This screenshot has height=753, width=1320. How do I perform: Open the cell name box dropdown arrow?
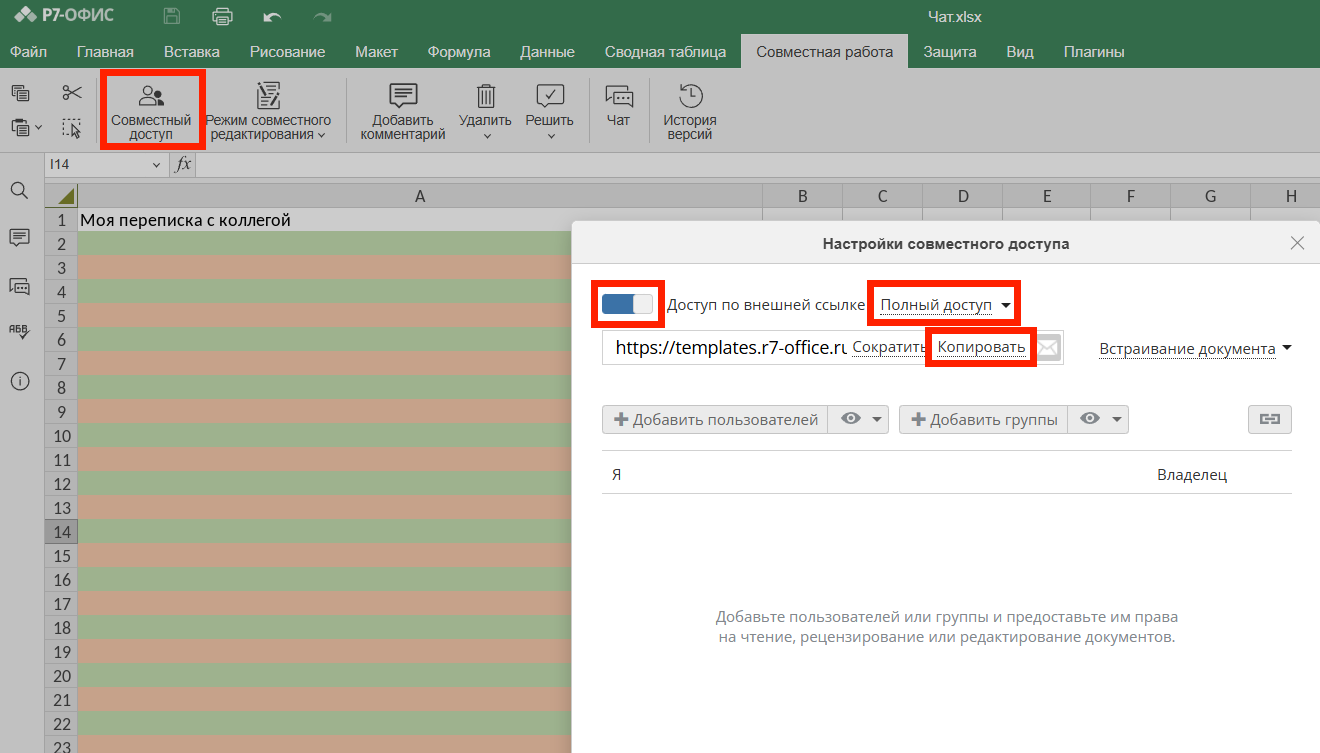(x=156, y=164)
